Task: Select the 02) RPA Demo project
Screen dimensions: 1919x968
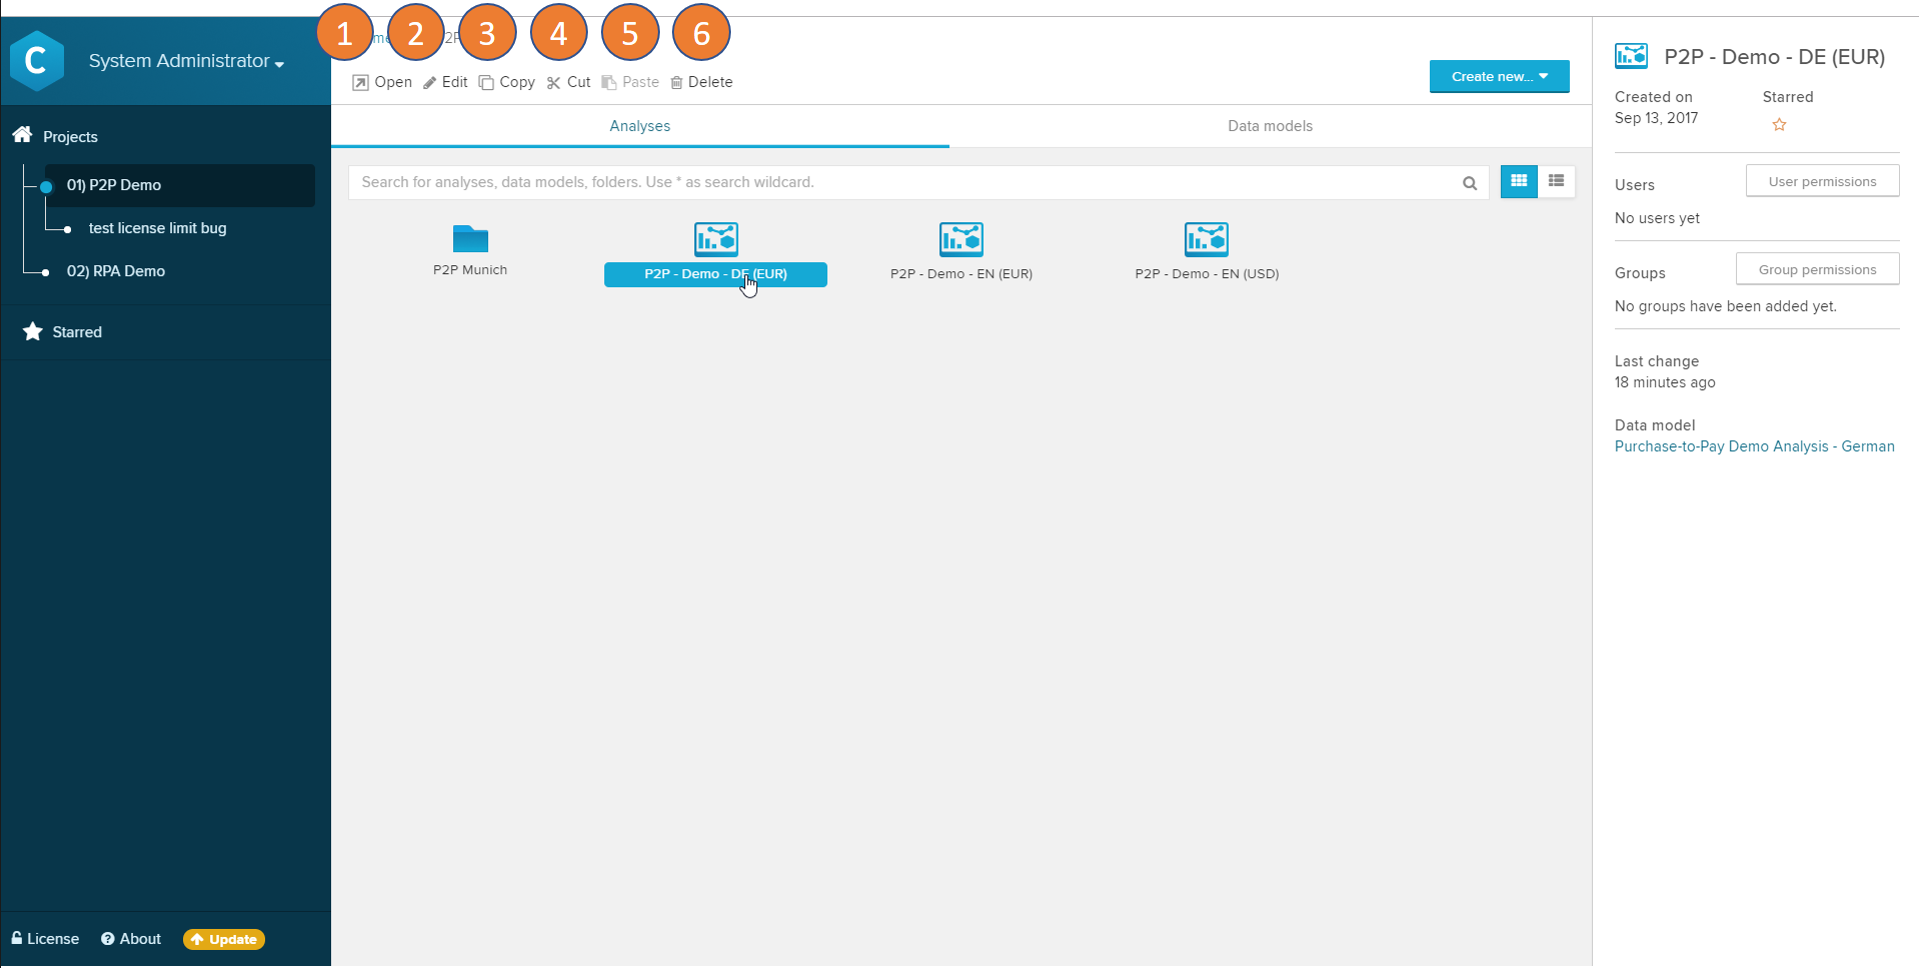Action: coord(116,271)
